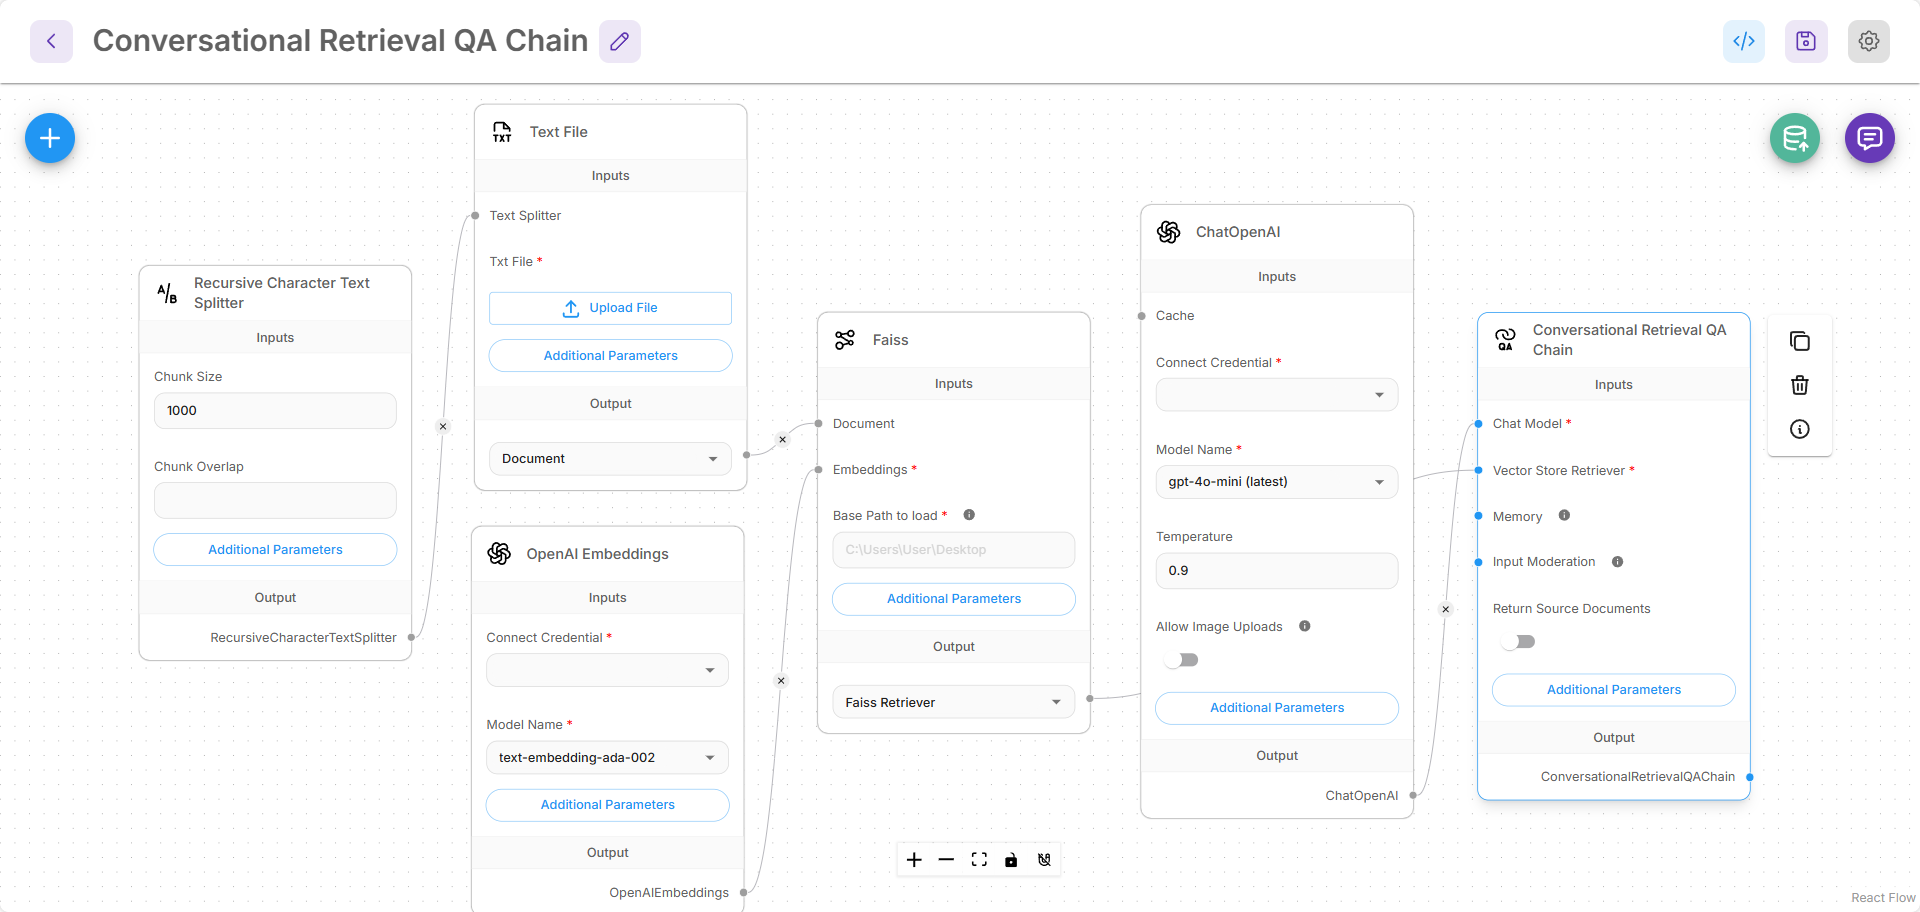Image resolution: width=1920 pixels, height=912 pixels.
Task: Click the green upsert vector database icon
Action: [x=1794, y=138]
